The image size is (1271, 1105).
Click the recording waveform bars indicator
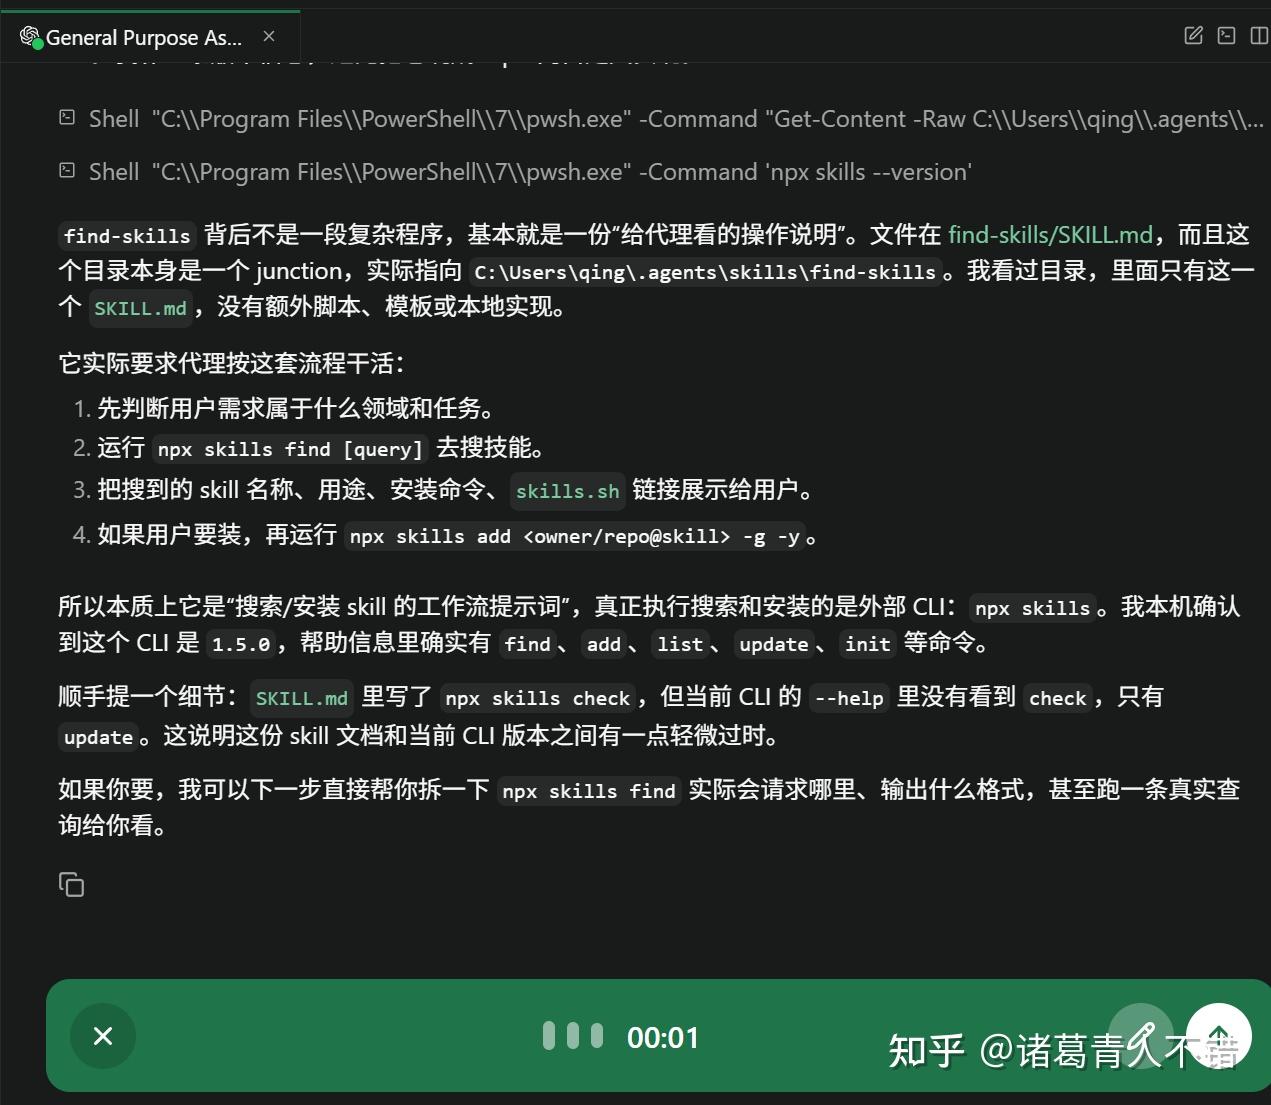coord(573,1036)
